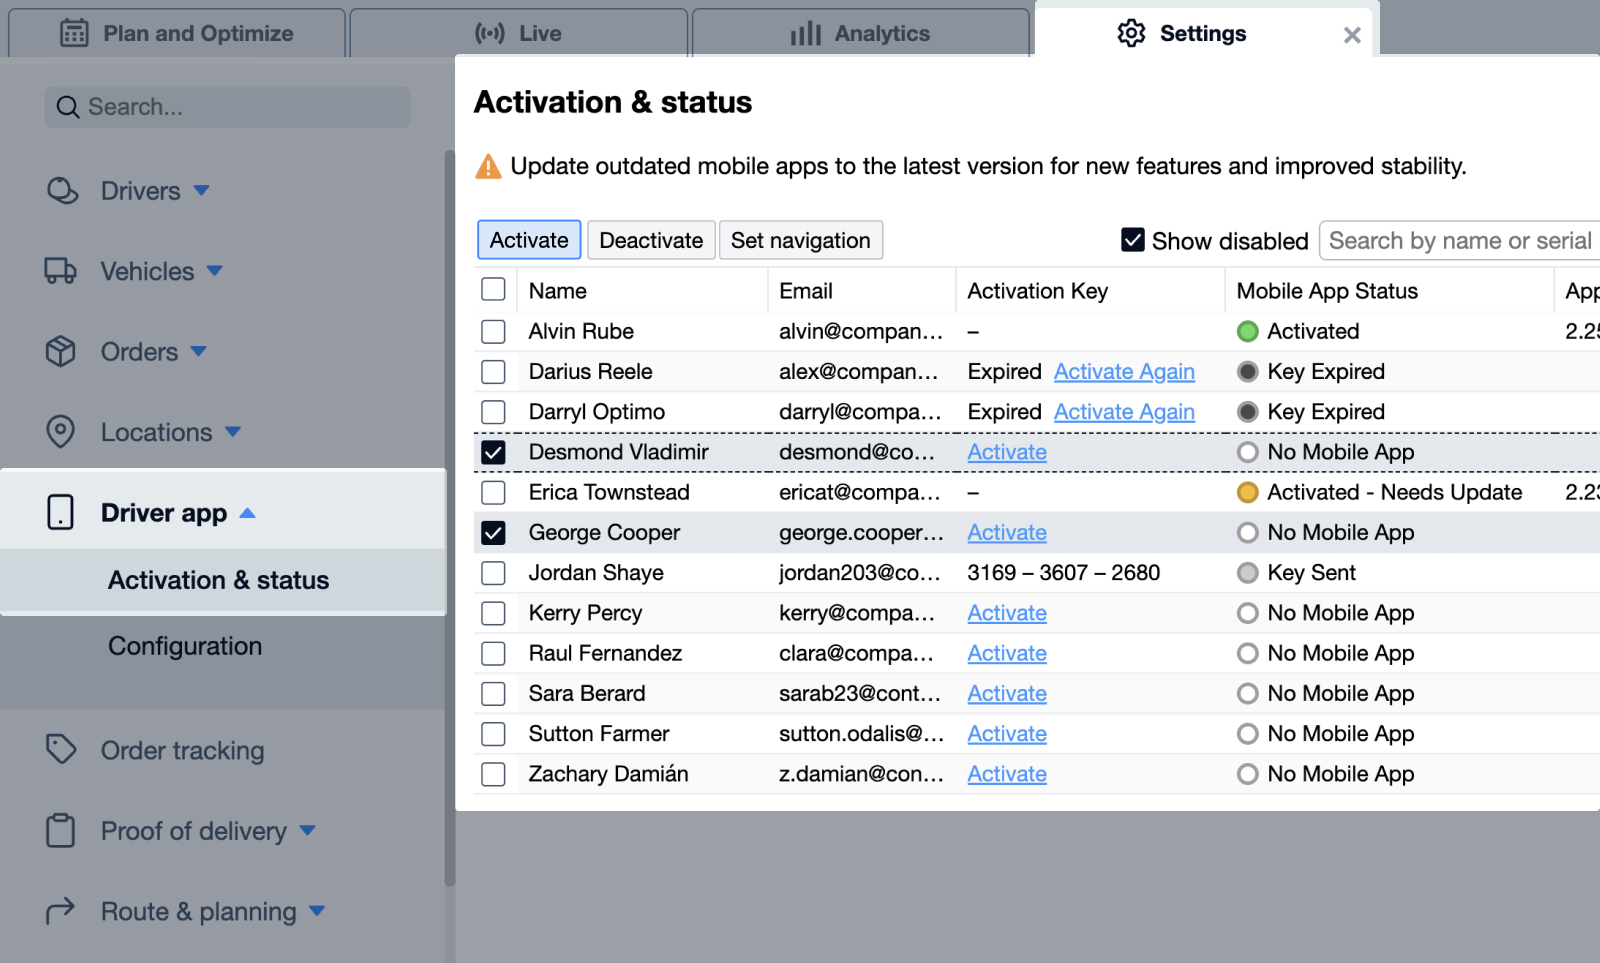The width and height of the screenshot is (1600, 963).
Task: Click No Mobile App status circle for Desmond Vladimir
Action: 1247,452
